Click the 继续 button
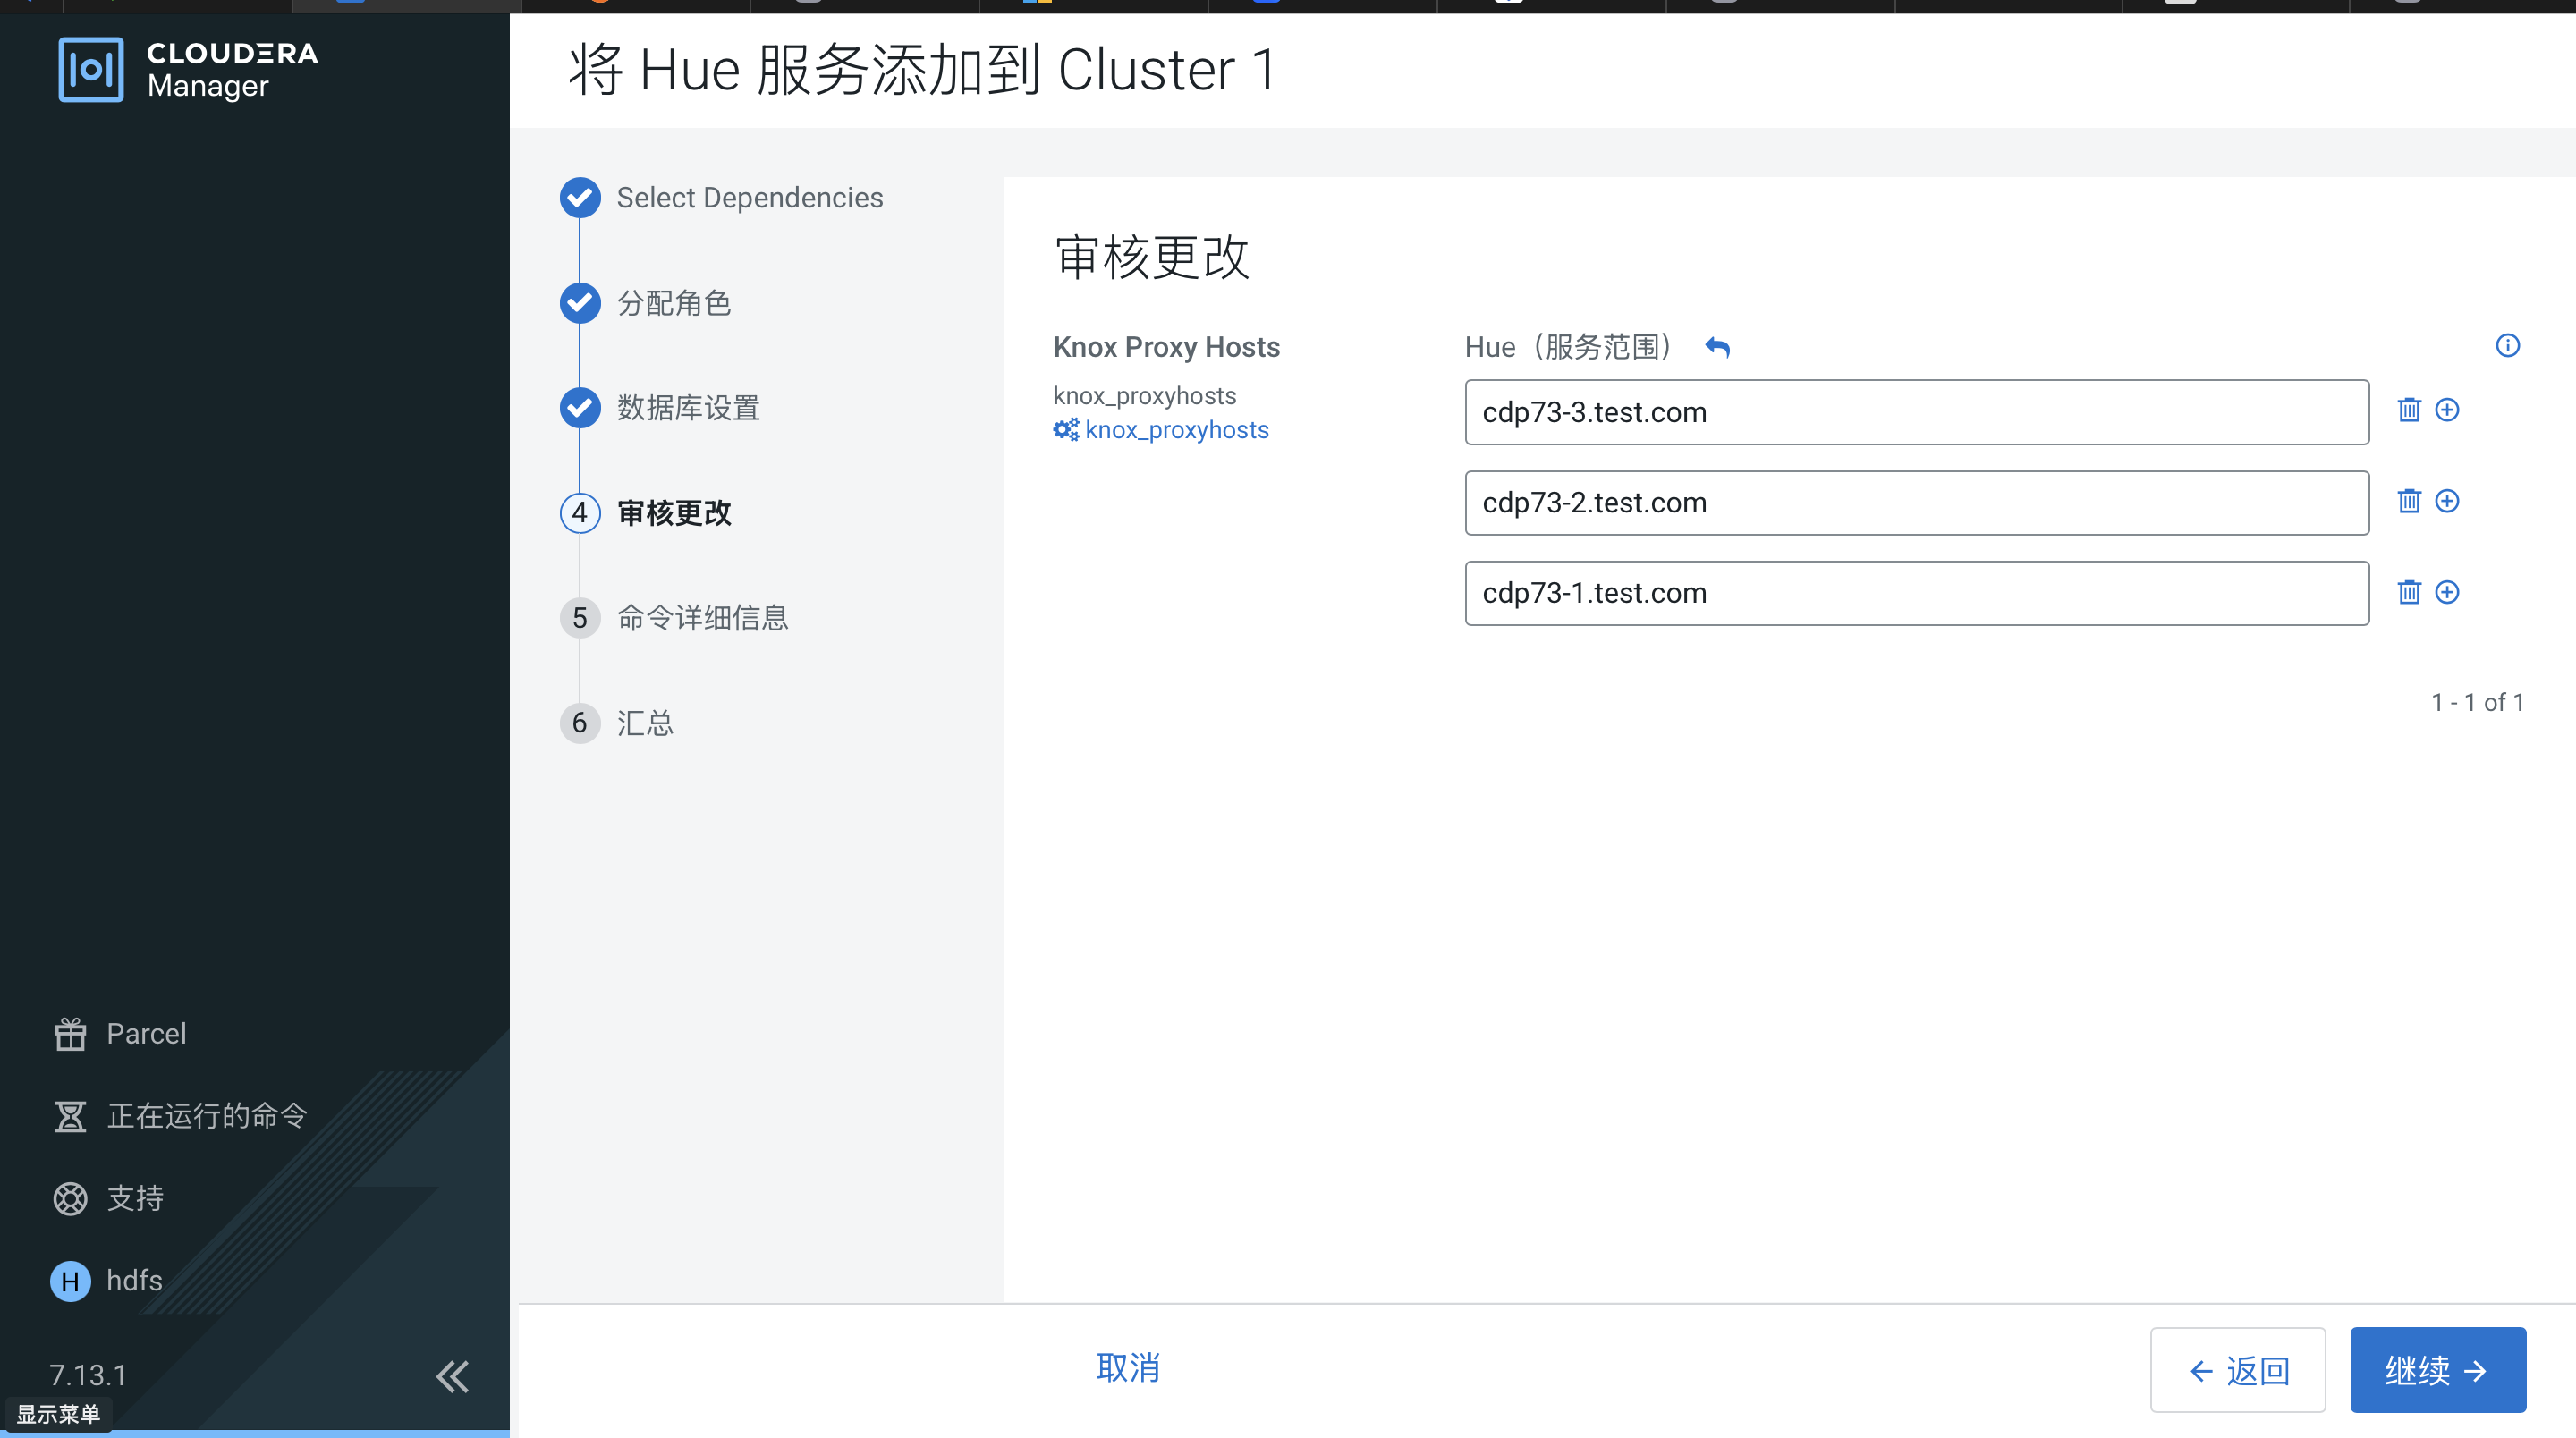Image resolution: width=2576 pixels, height=1438 pixels. 2436,1369
